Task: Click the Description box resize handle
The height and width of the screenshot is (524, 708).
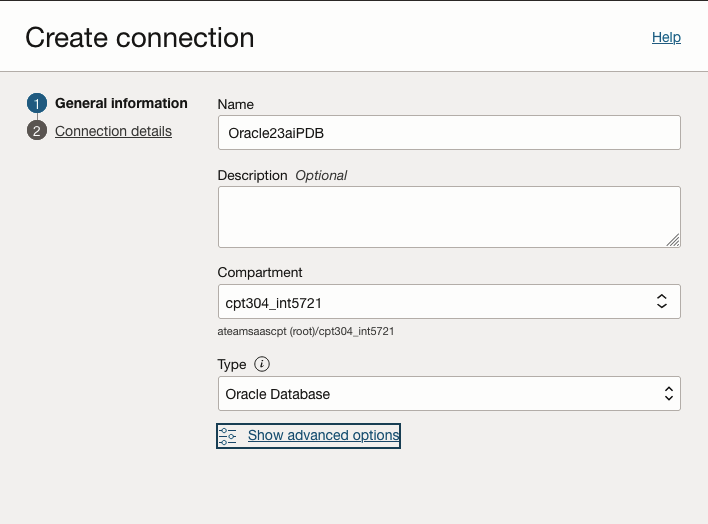Action: pyautogui.click(x=673, y=240)
